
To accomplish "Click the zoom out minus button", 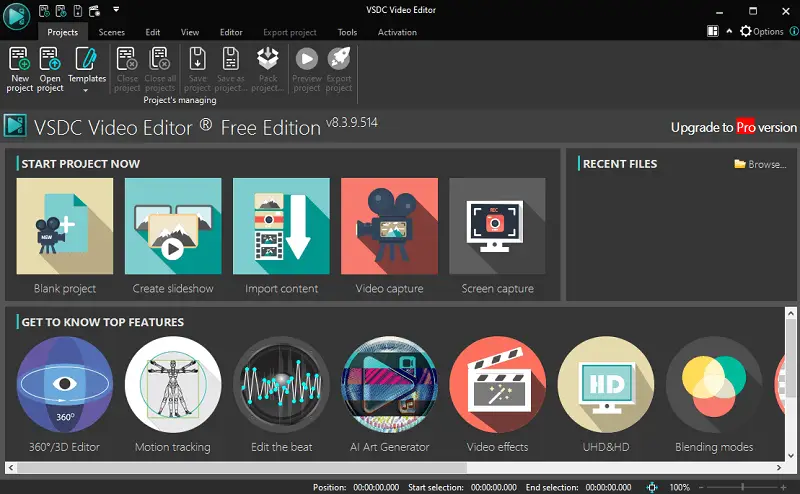I will pyautogui.click(x=701, y=487).
